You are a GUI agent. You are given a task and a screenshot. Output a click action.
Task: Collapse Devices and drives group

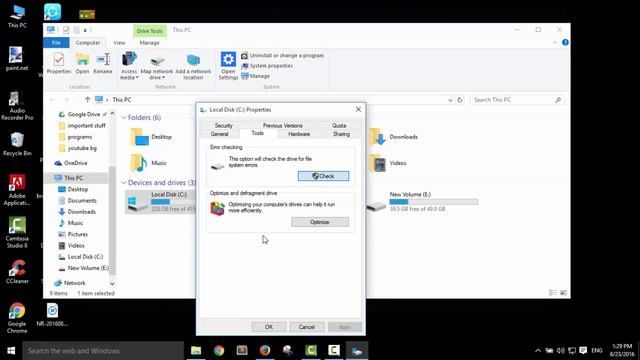124,182
